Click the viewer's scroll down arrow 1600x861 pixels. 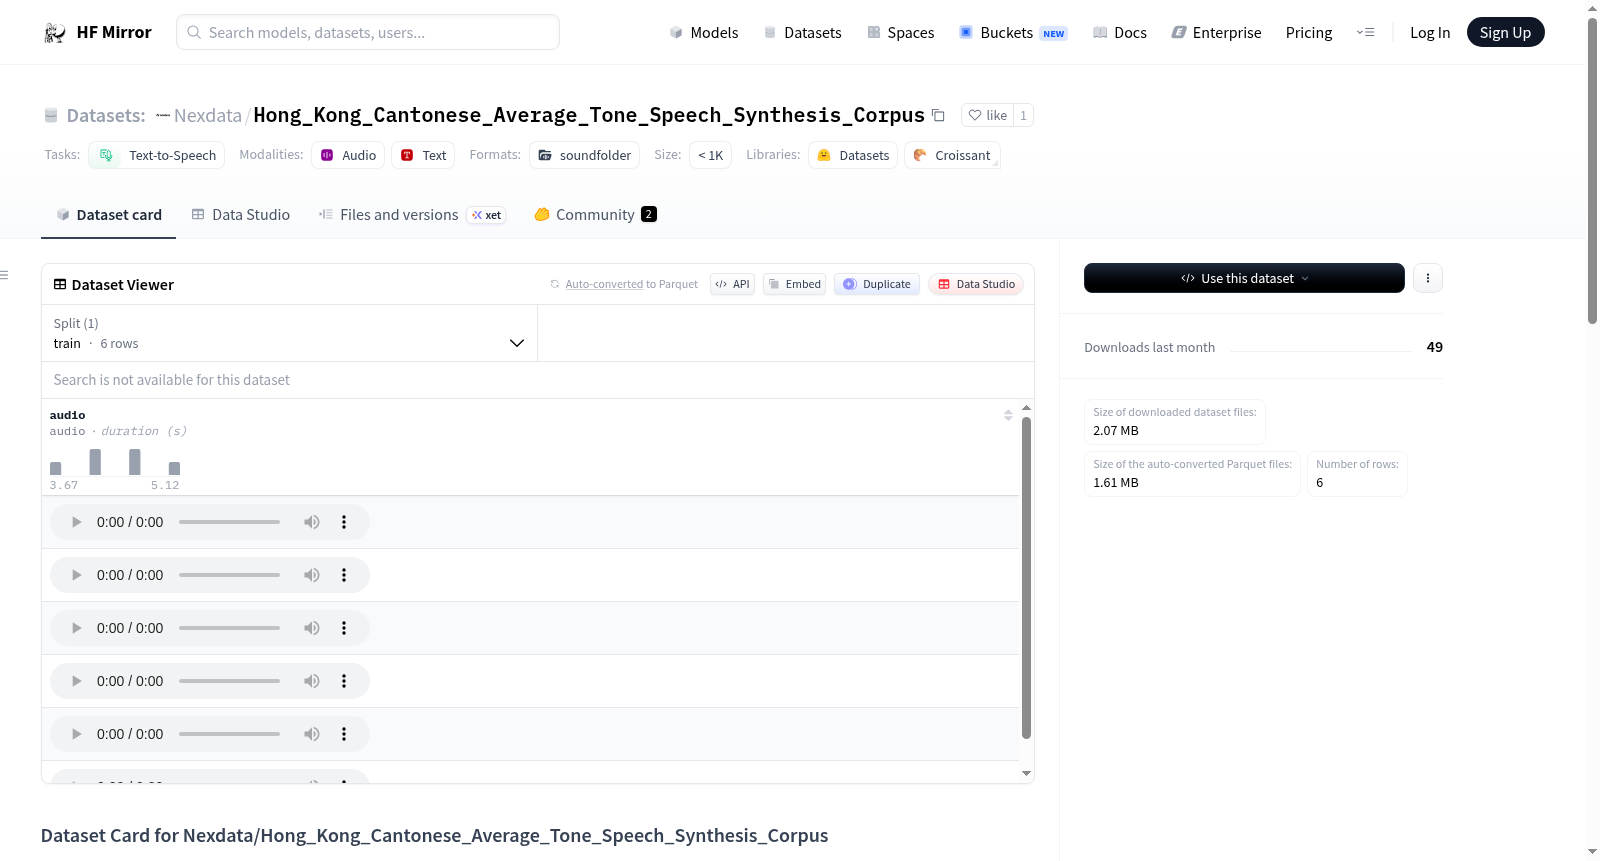pyautogui.click(x=1026, y=773)
